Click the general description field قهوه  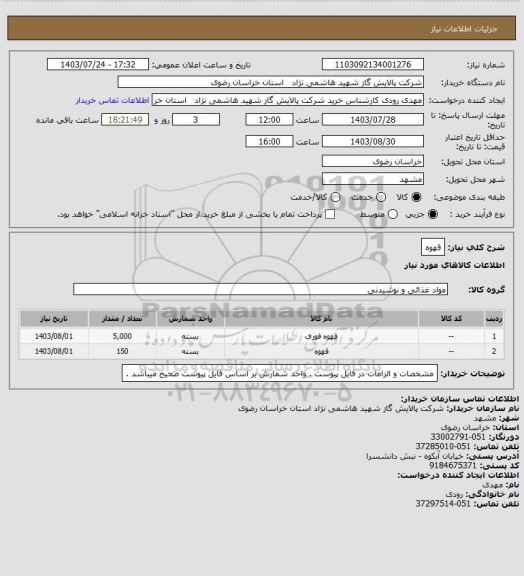click(x=433, y=248)
